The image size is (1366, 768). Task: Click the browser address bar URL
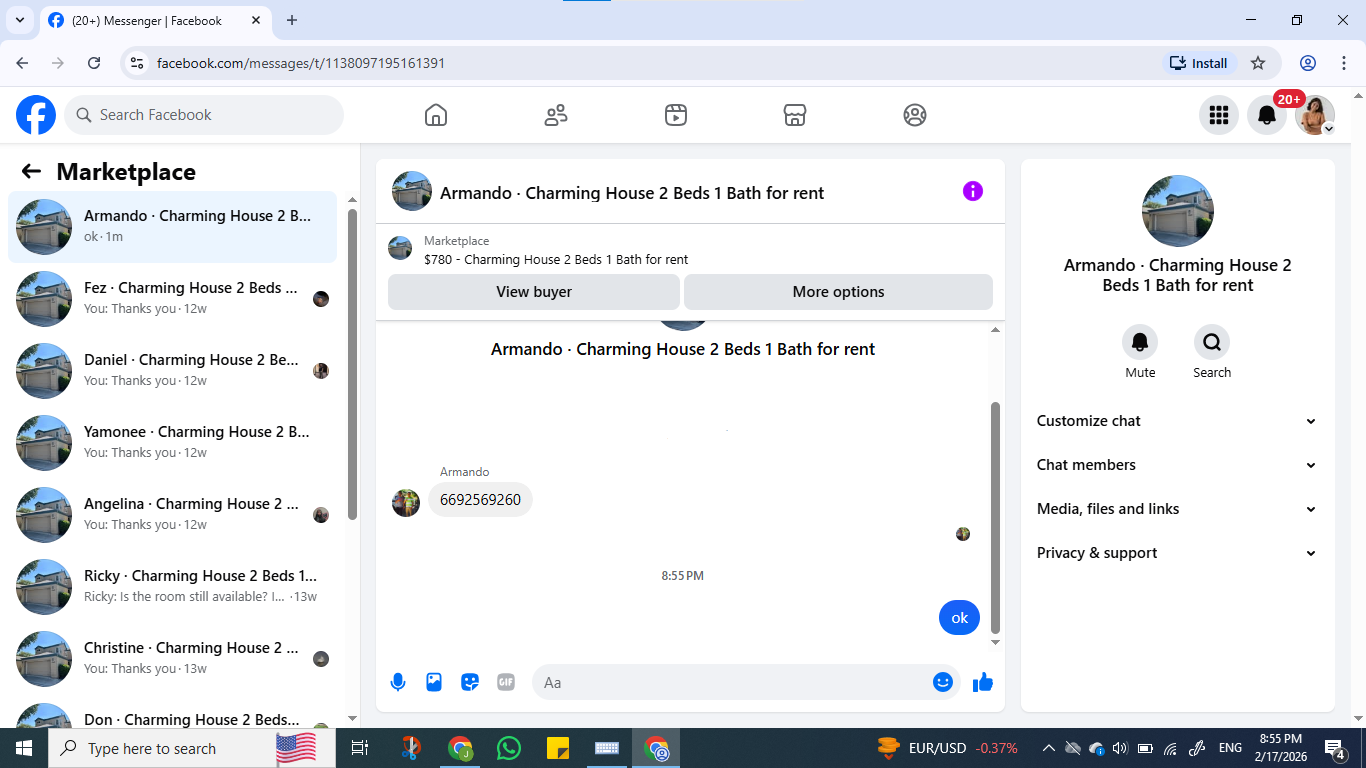tap(301, 63)
